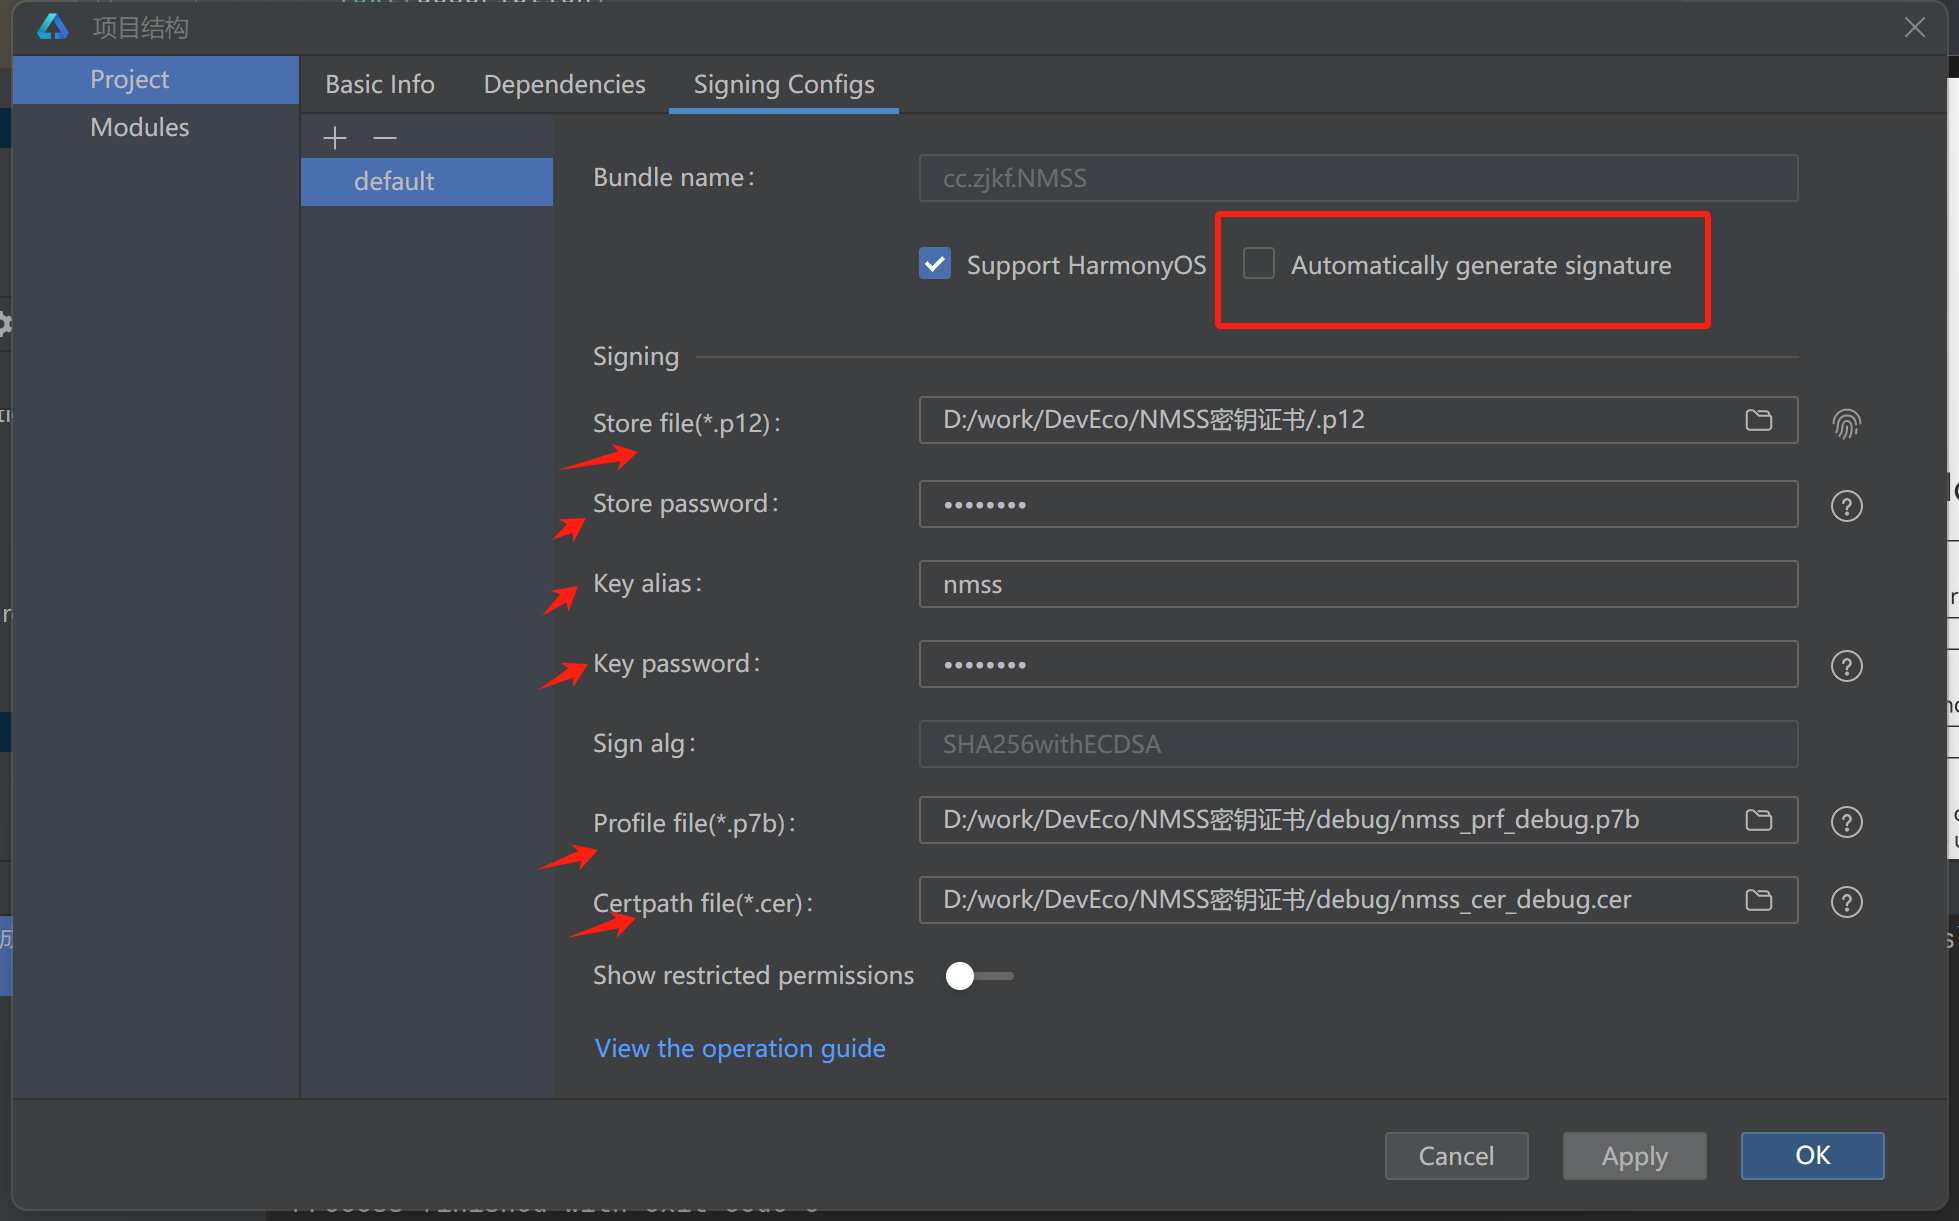Browse for Store file p12 folder icon
This screenshot has height=1221, width=1959.
(x=1758, y=420)
